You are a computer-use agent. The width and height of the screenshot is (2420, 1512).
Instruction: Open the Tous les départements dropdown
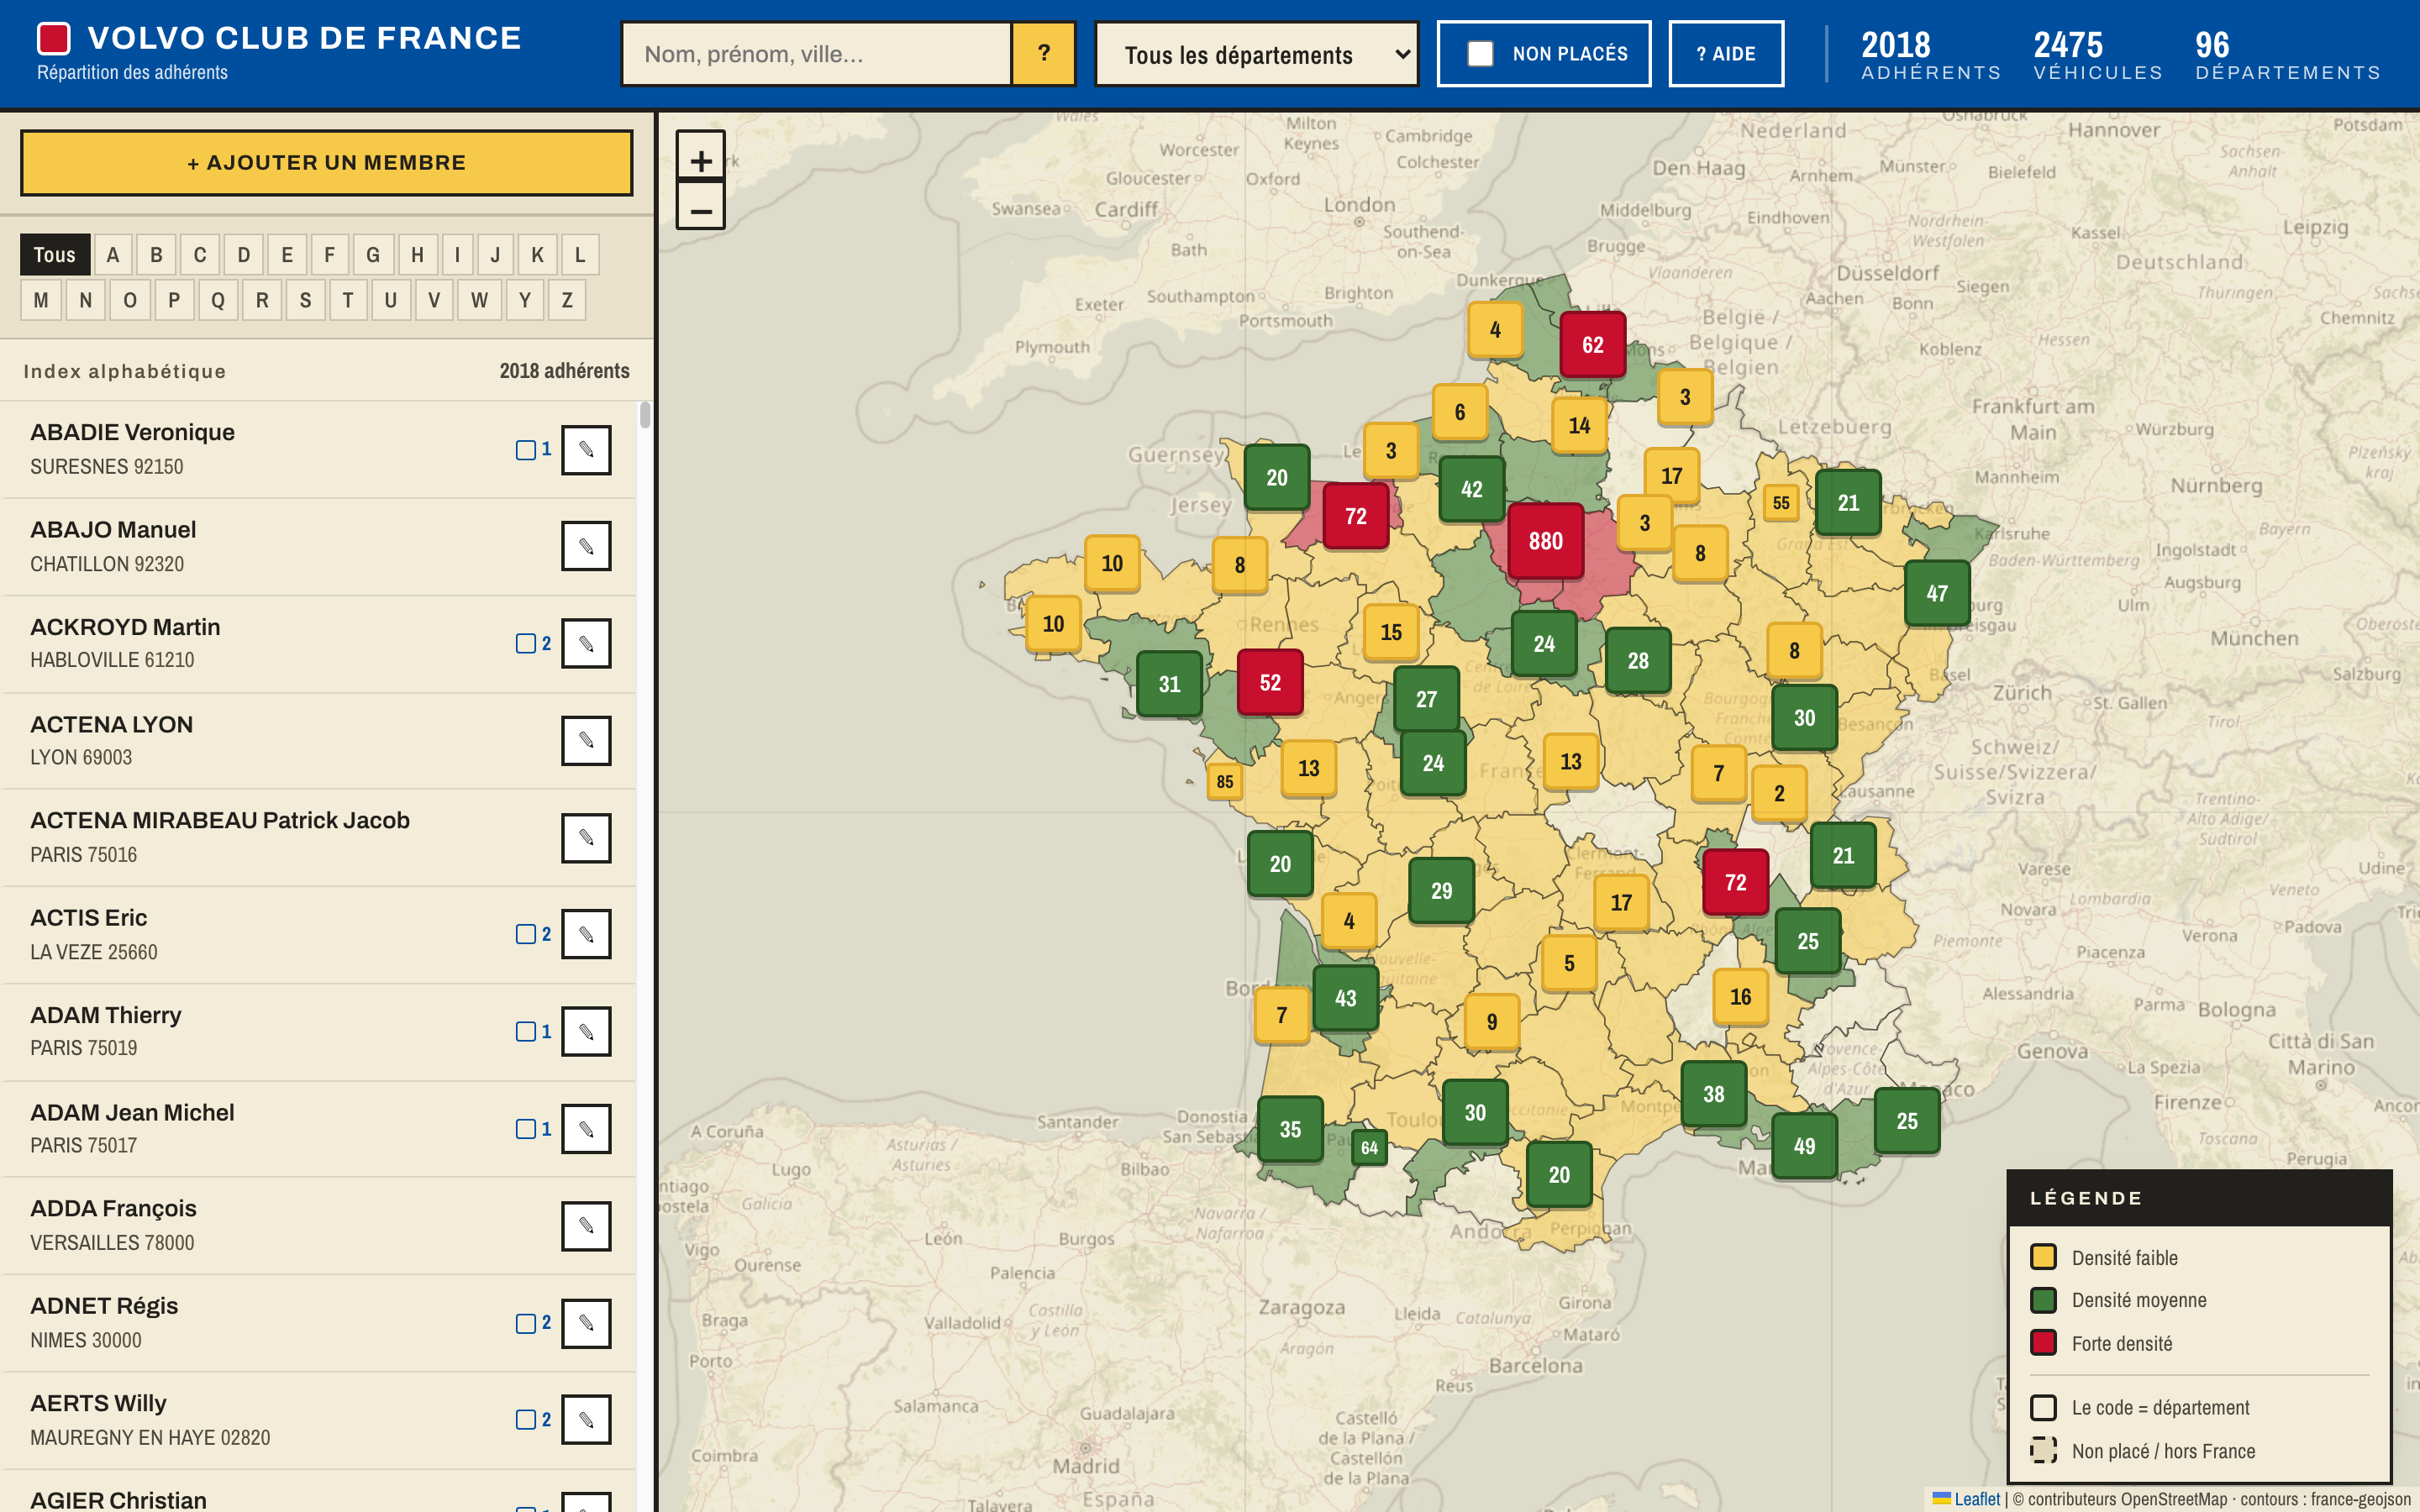click(1256, 54)
